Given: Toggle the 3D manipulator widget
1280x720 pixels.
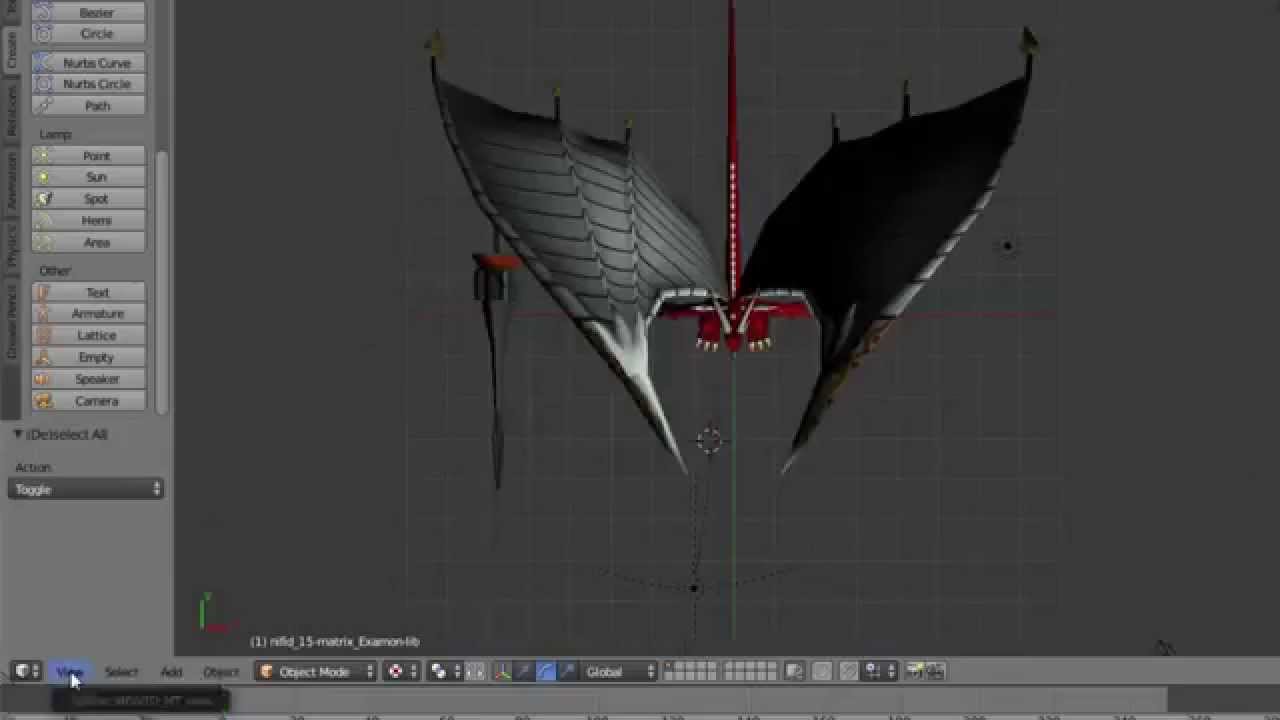Looking at the screenshot, I should pos(502,671).
